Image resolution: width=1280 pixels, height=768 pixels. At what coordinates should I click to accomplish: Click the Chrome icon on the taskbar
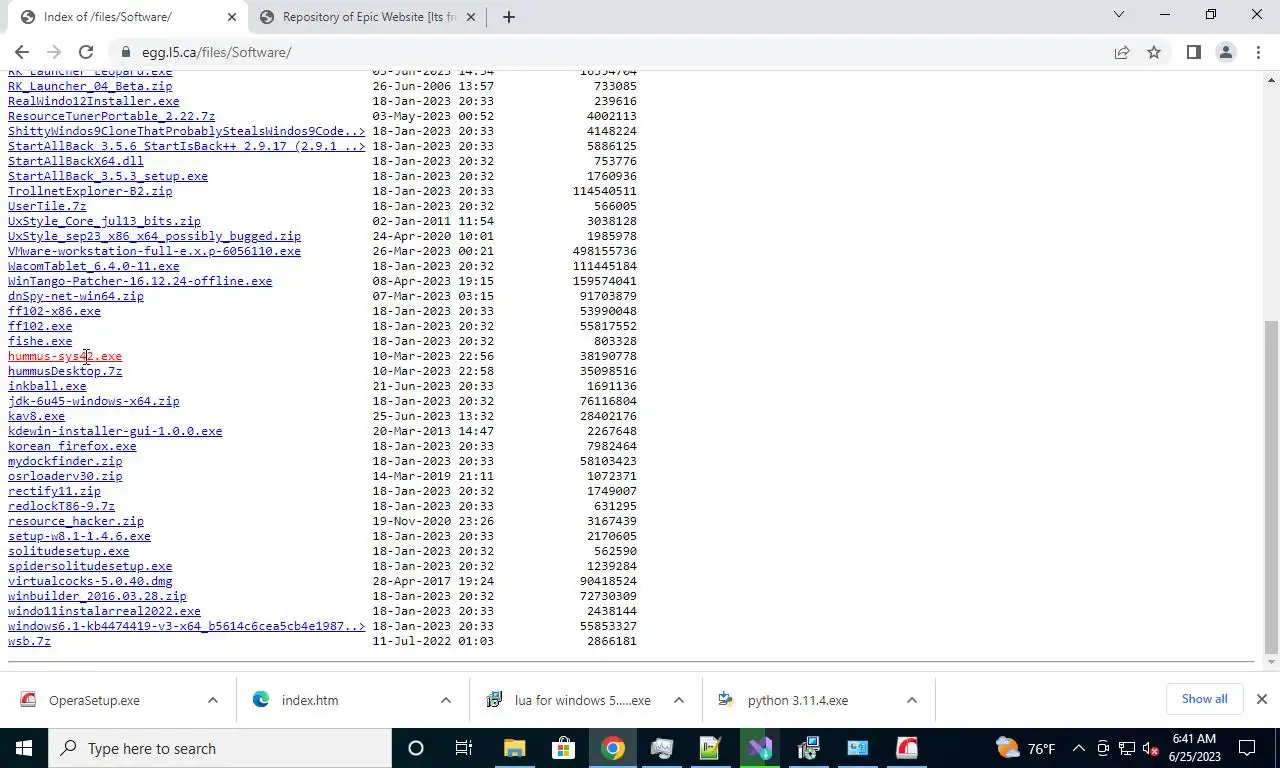coord(612,748)
